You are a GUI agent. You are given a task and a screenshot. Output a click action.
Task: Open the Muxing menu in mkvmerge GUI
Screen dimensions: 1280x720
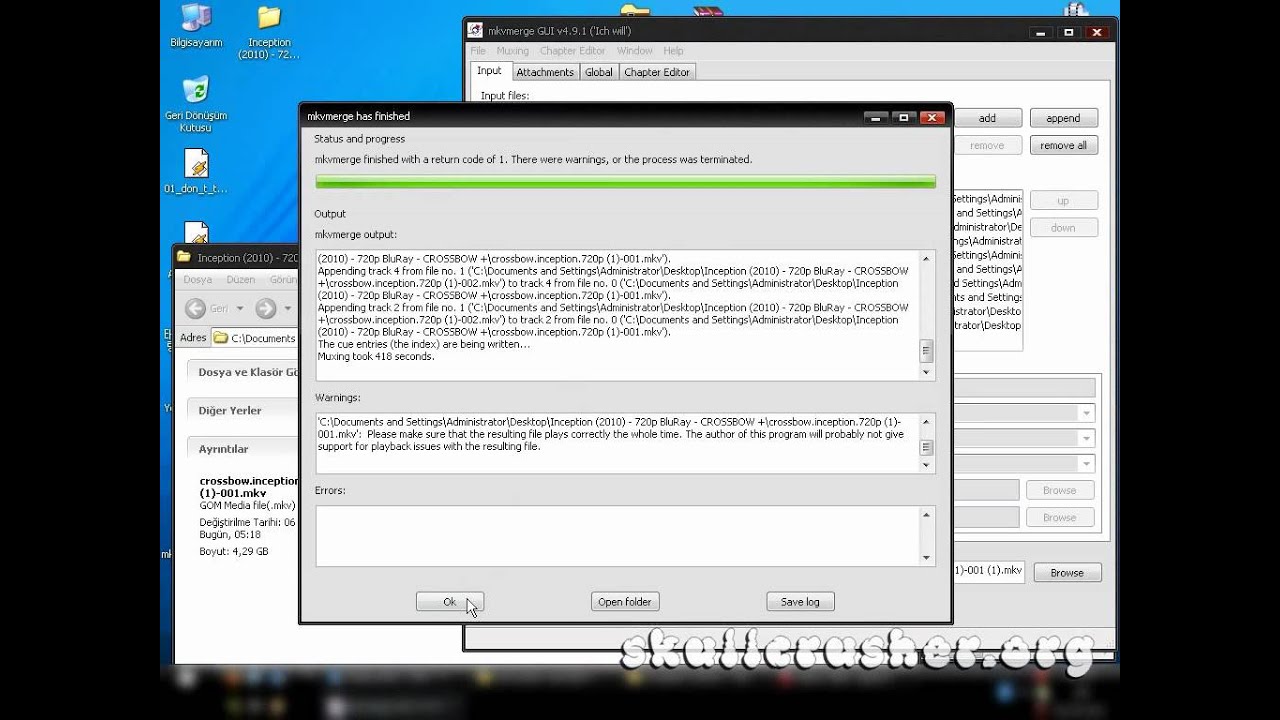pyautogui.click(x=513, y=51)
